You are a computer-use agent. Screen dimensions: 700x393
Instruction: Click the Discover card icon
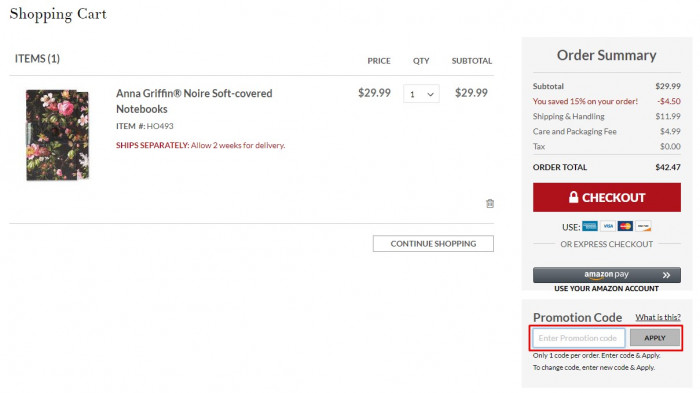643,226
